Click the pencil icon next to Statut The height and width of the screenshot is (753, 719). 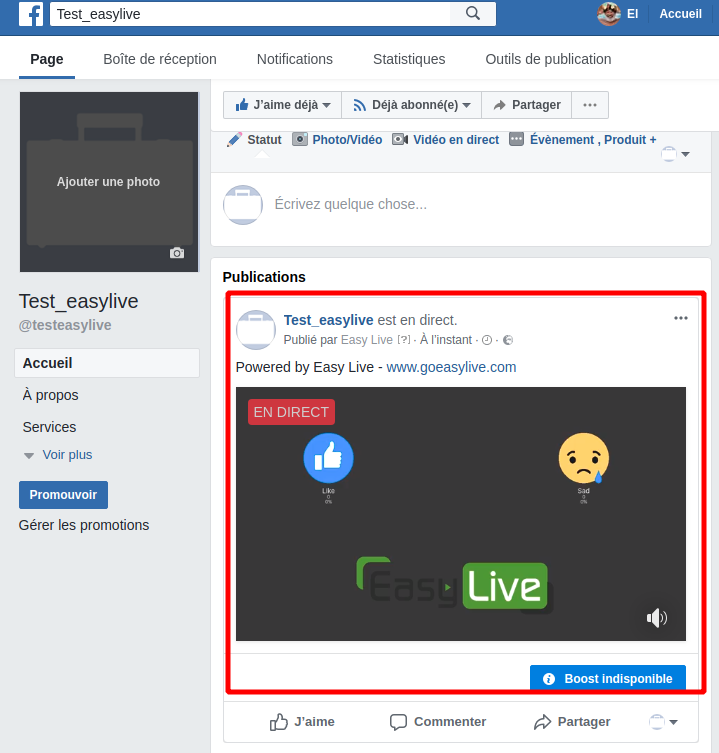(234, 140)
